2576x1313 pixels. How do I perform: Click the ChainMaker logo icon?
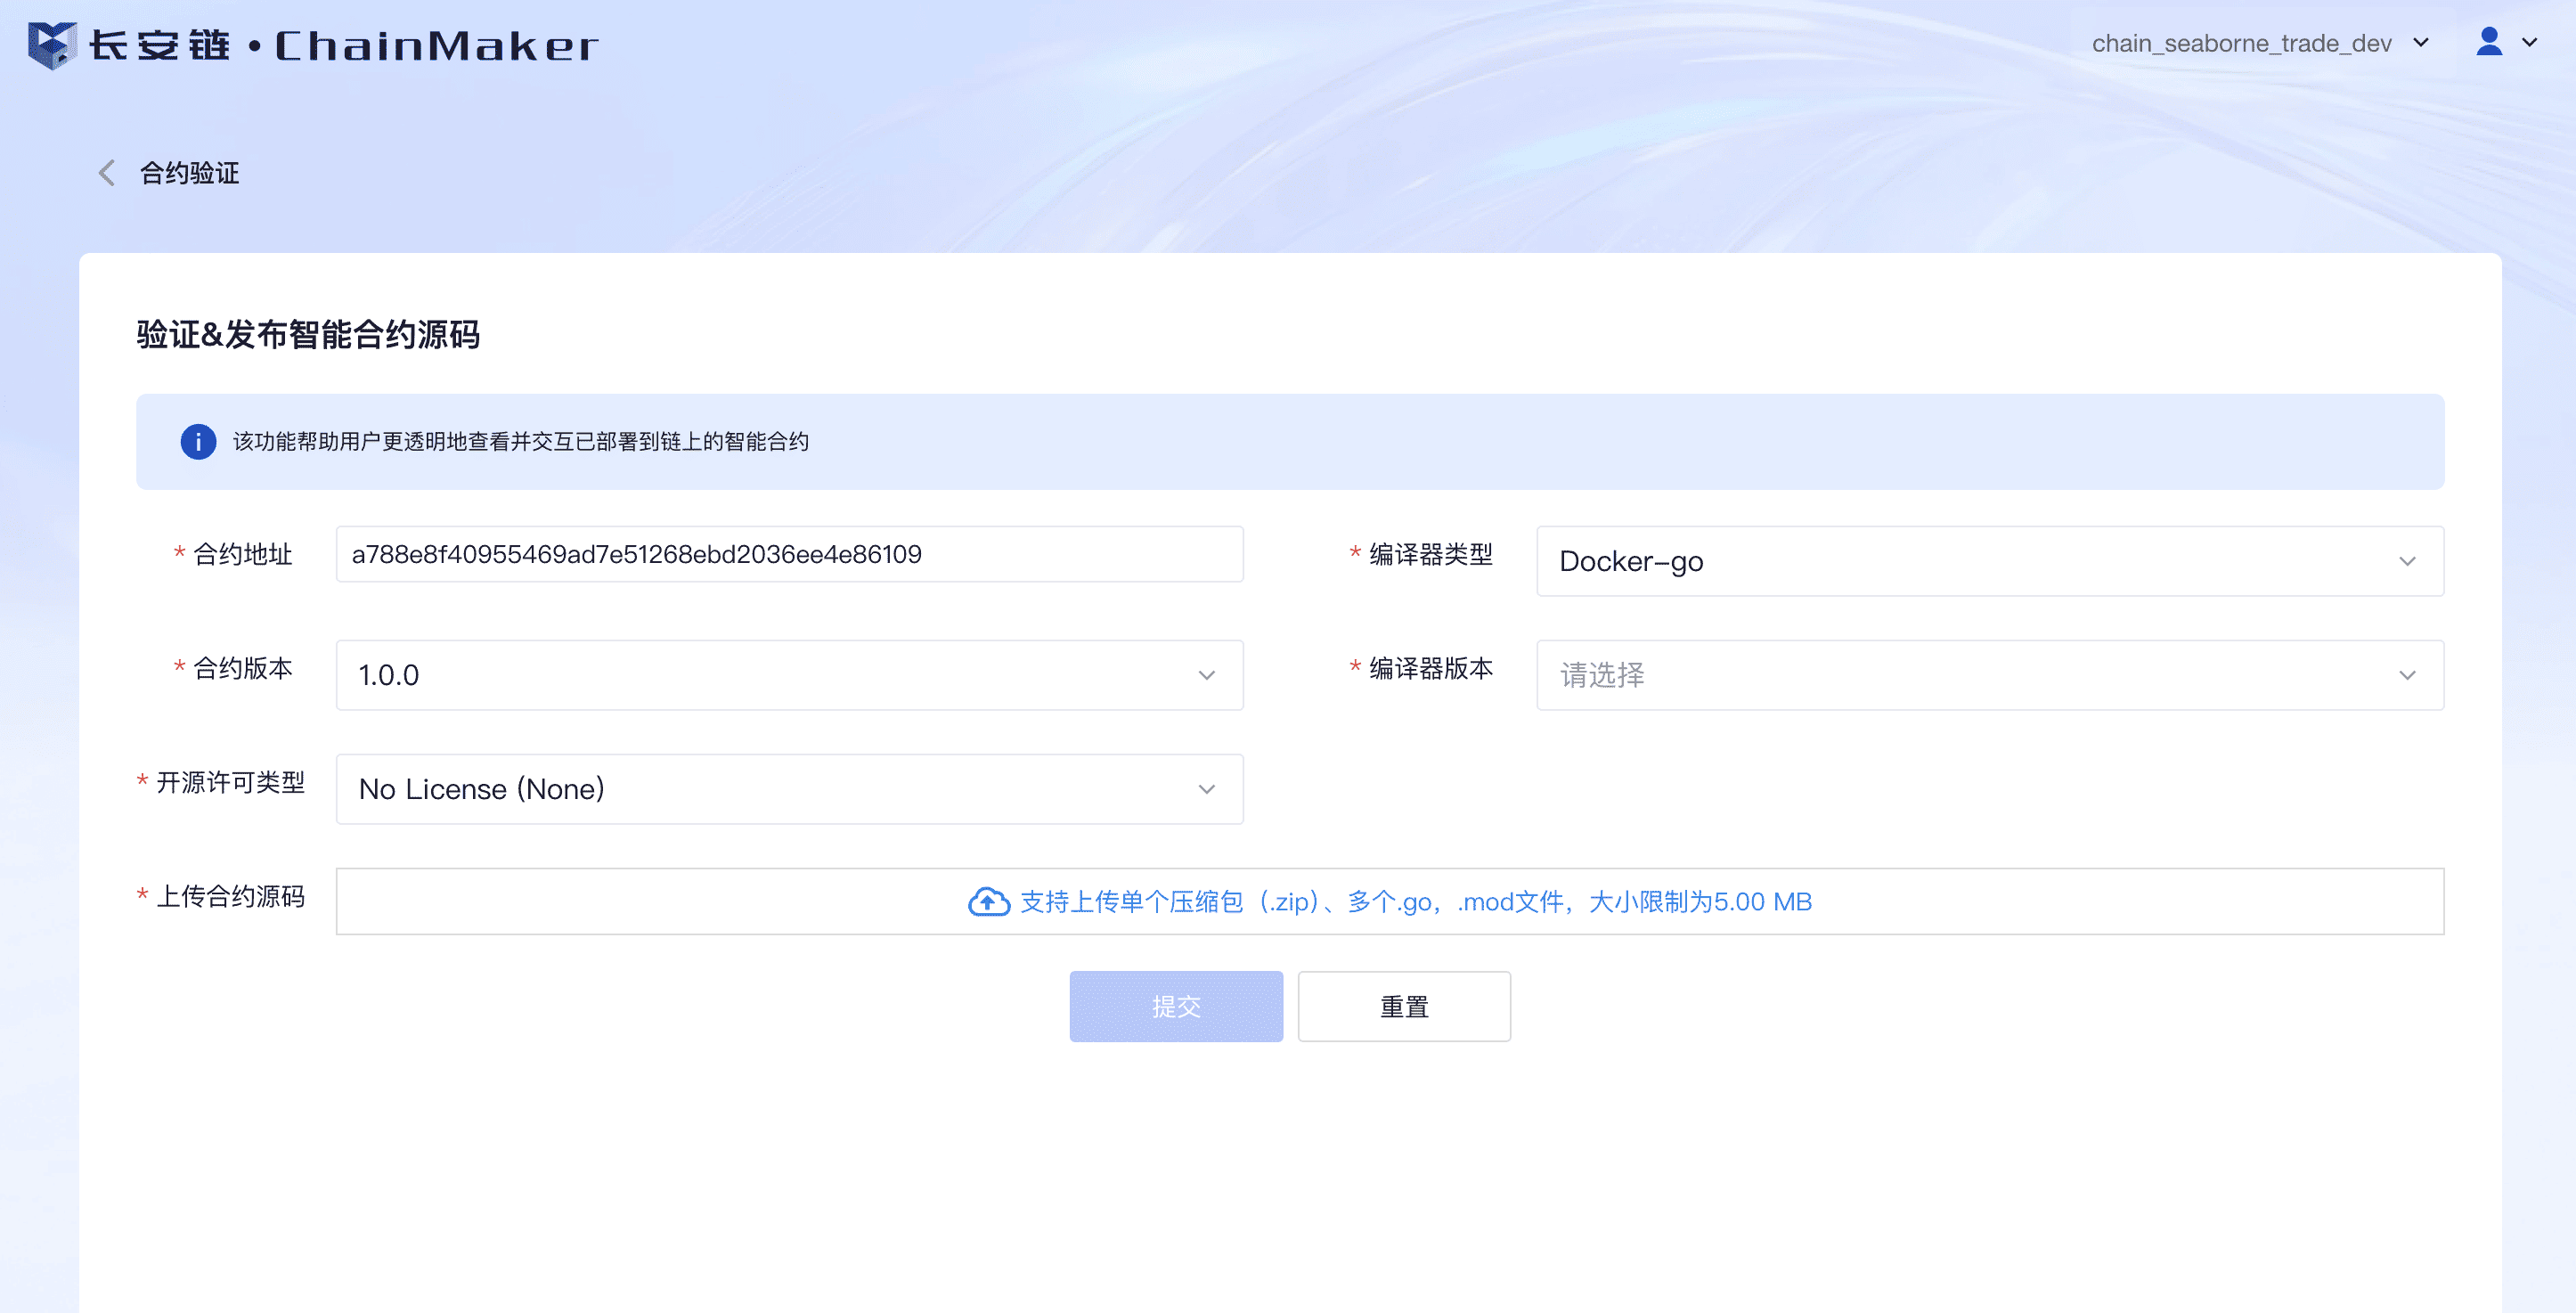[52, 45]
